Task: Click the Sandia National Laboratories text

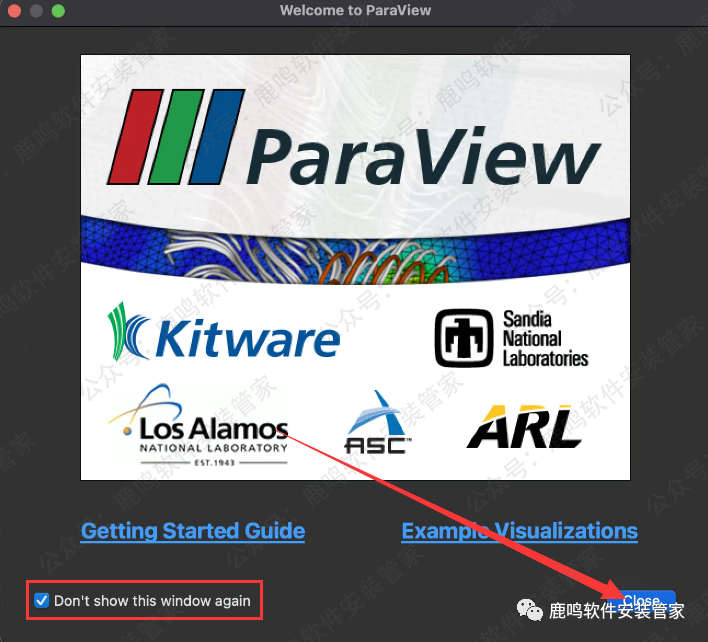Action: pyautogui.click(x=545, y=338)
